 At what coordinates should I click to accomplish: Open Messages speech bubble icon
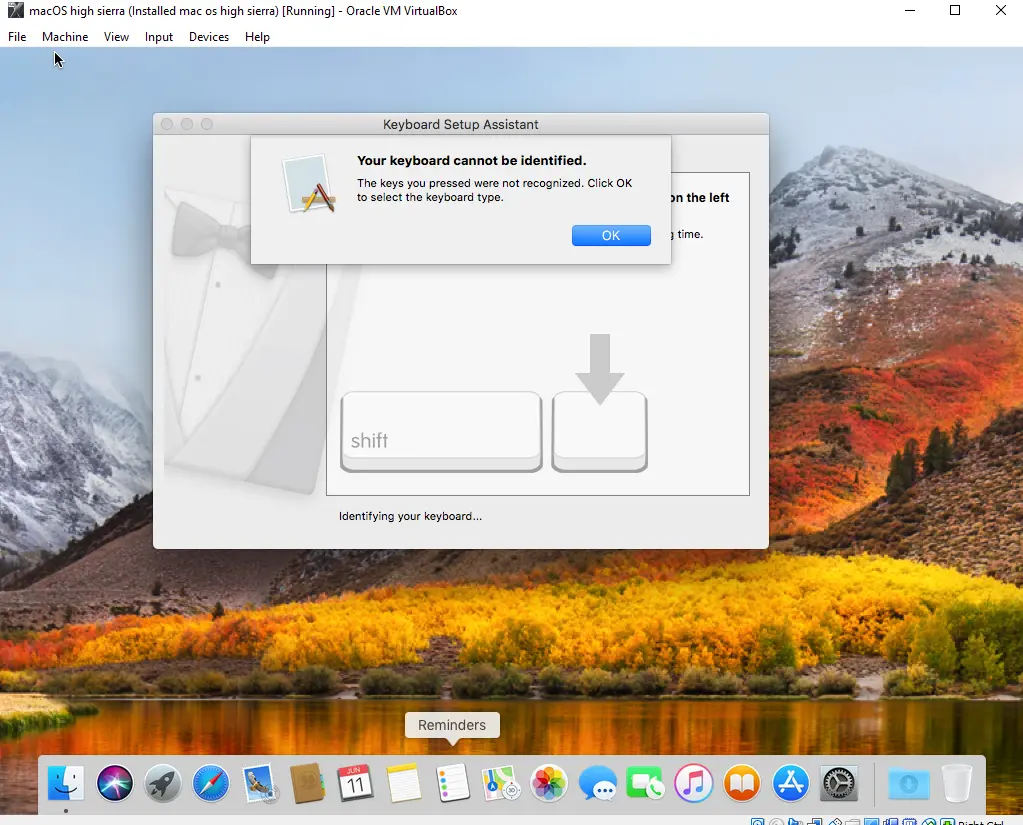(x=597, y=783)
